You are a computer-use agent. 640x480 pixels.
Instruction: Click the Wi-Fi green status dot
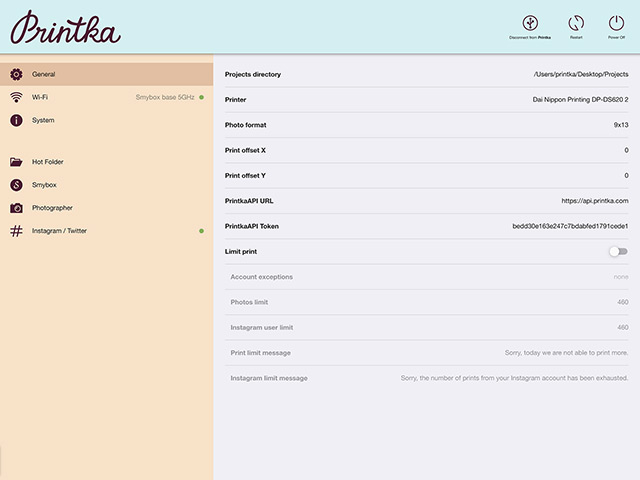pos(201,97)
